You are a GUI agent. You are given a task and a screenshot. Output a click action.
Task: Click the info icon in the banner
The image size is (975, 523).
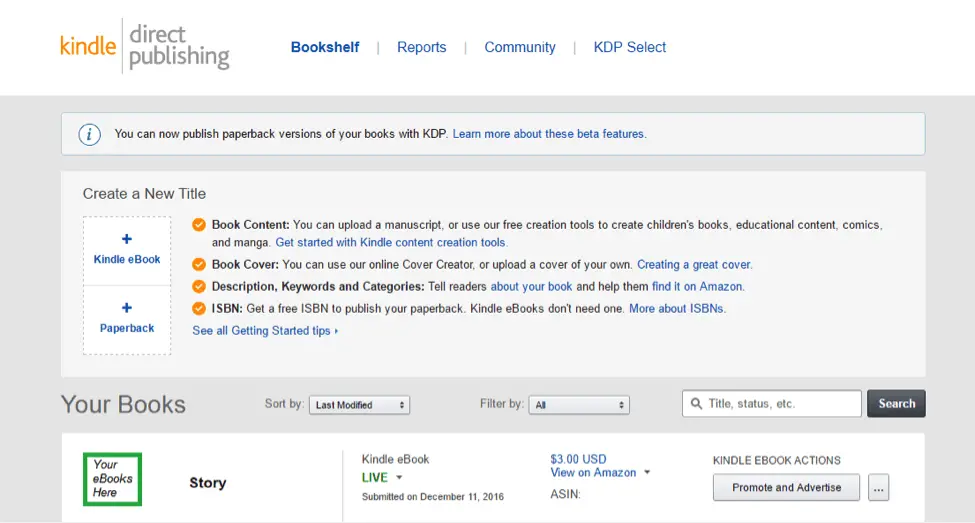(90, 134)
